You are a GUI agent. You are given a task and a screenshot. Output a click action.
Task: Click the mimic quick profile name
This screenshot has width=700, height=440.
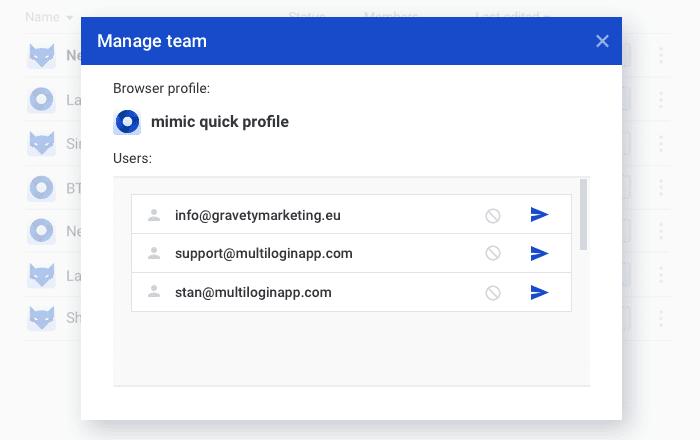point(220,121)
